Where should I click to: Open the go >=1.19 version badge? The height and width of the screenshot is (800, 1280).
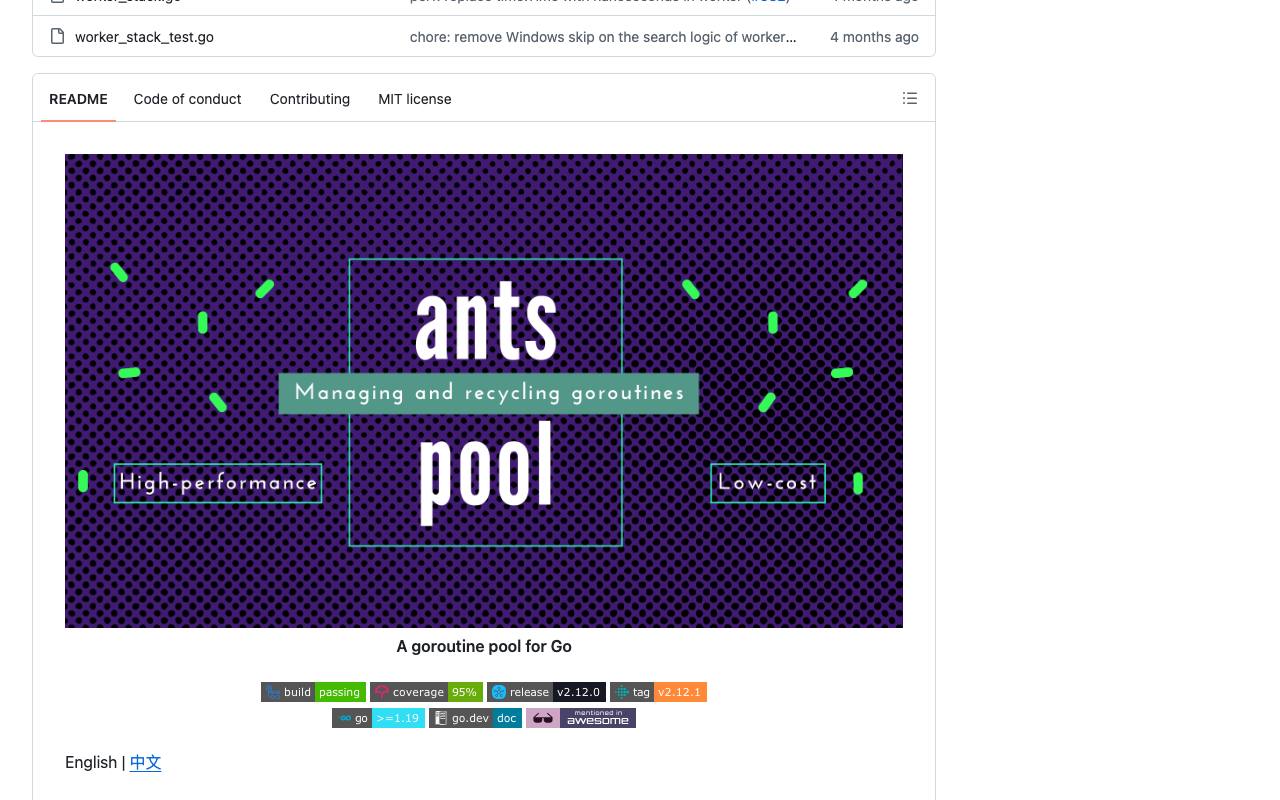point(378,718)
